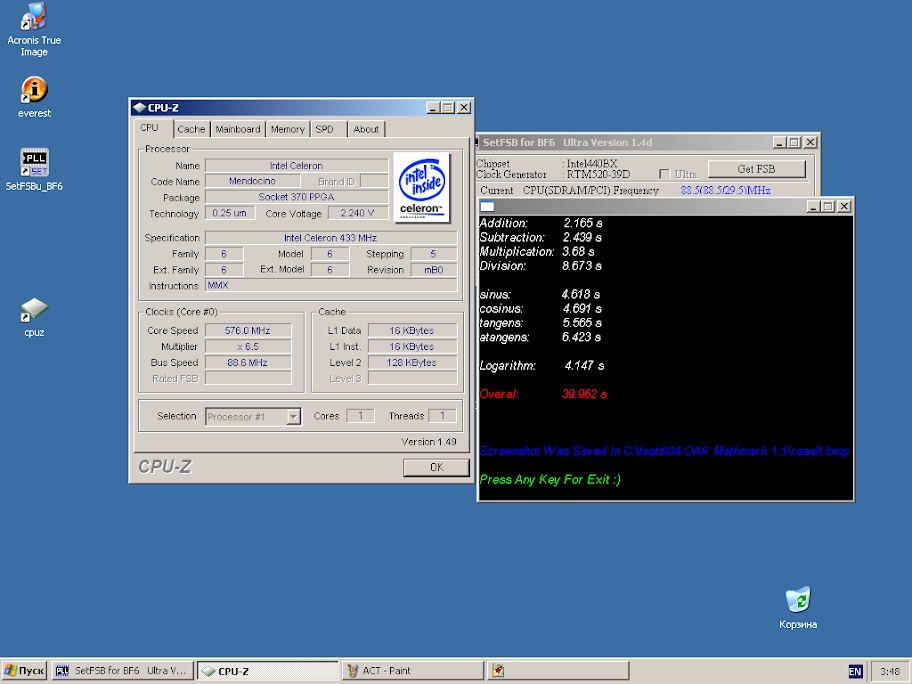Click the Get FSB button
The width and height of the screenshot is (912, 684).
tap(757, 169)
